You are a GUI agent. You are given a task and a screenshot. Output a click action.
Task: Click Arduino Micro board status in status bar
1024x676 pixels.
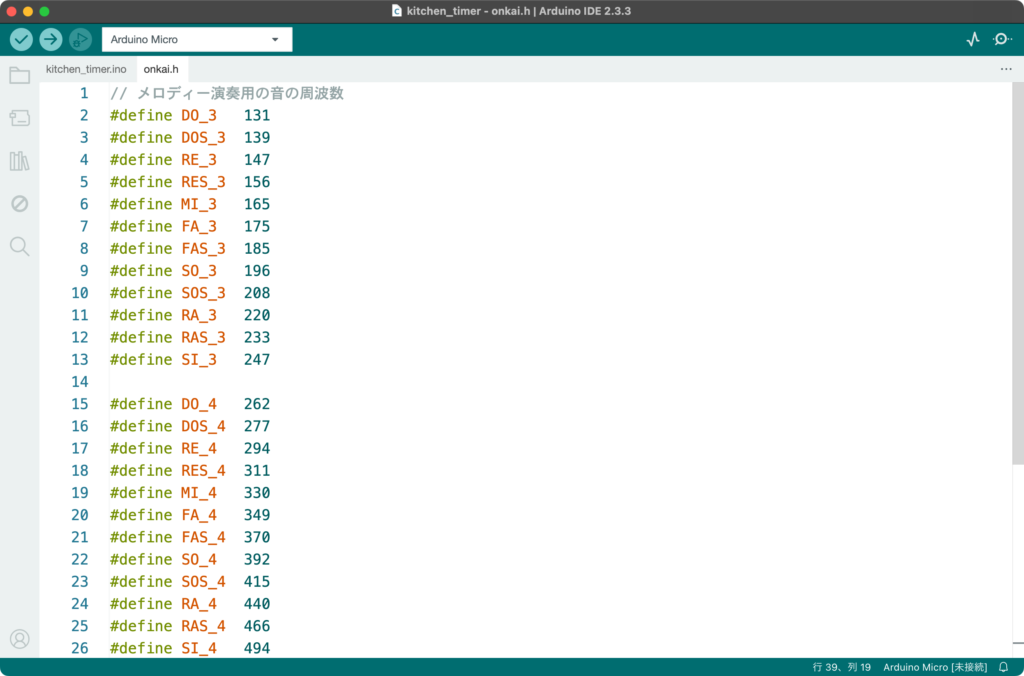click(935, 667)
